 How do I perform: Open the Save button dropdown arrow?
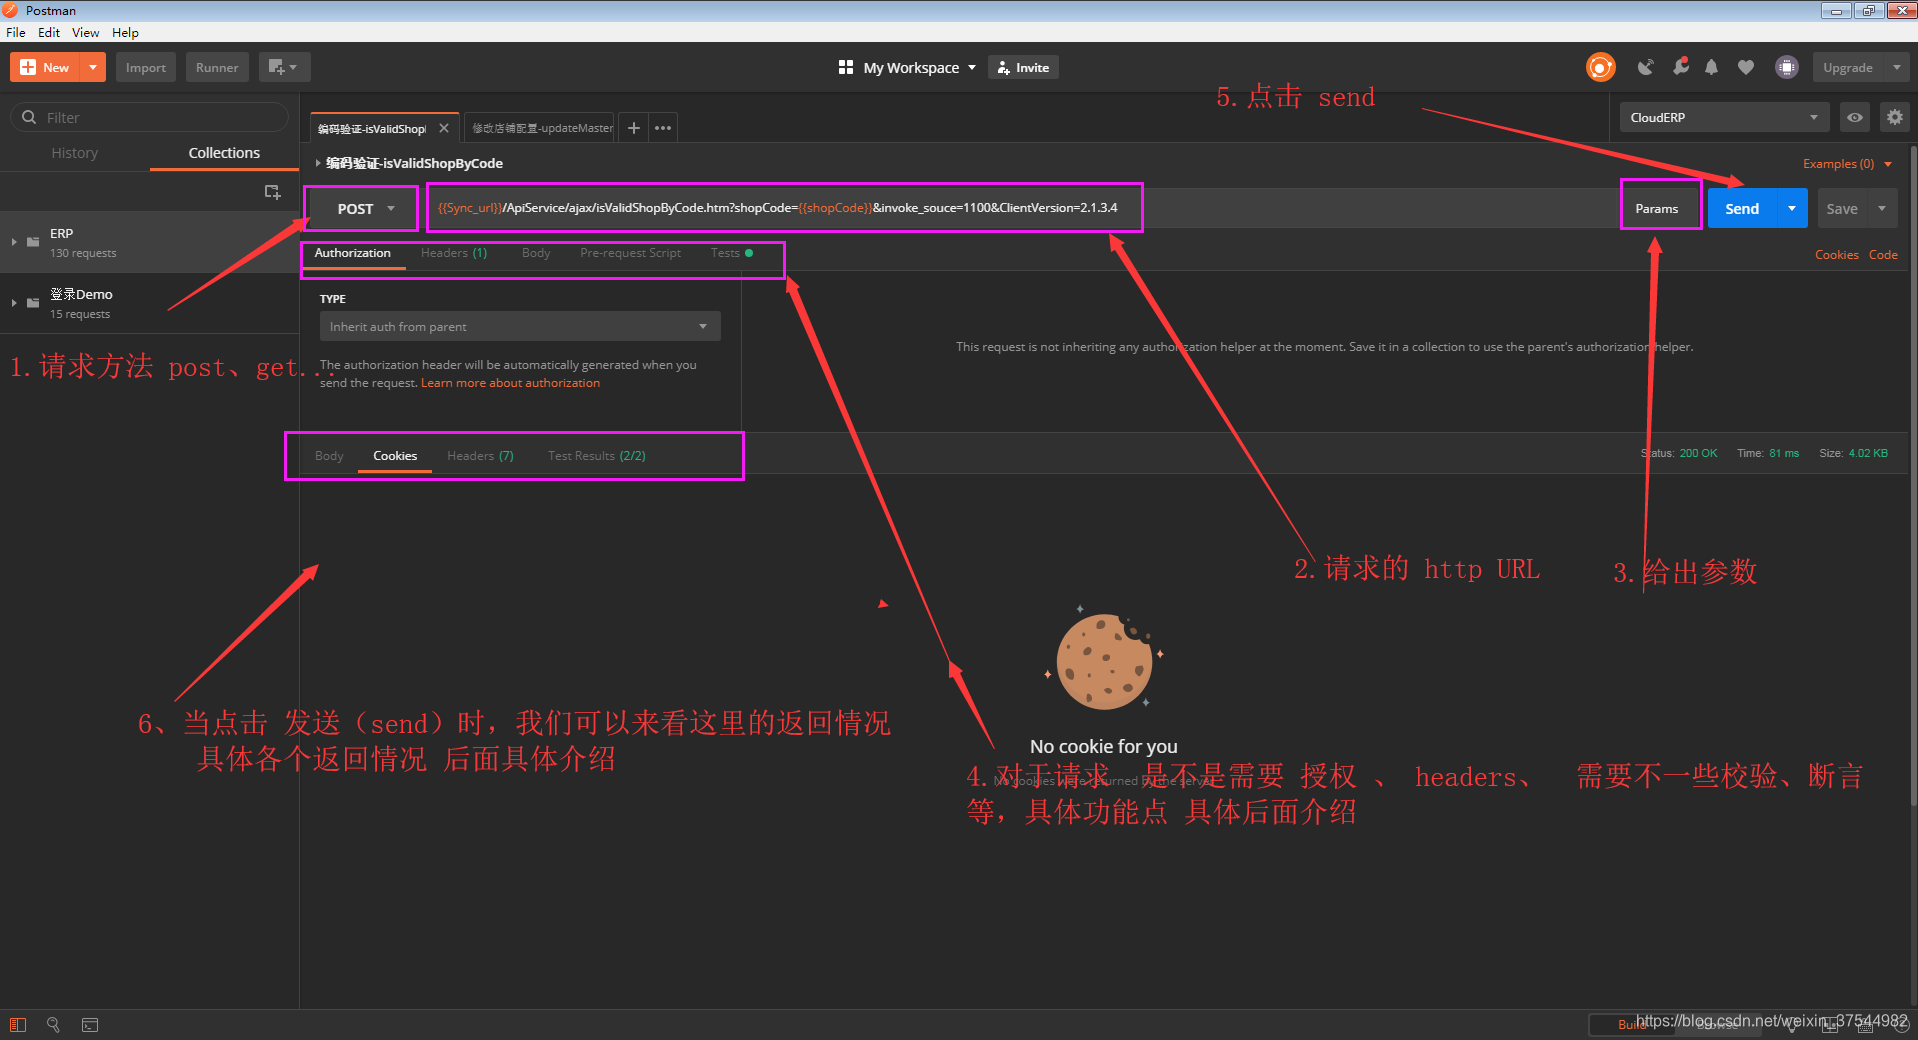click(x=1882, y=208)
